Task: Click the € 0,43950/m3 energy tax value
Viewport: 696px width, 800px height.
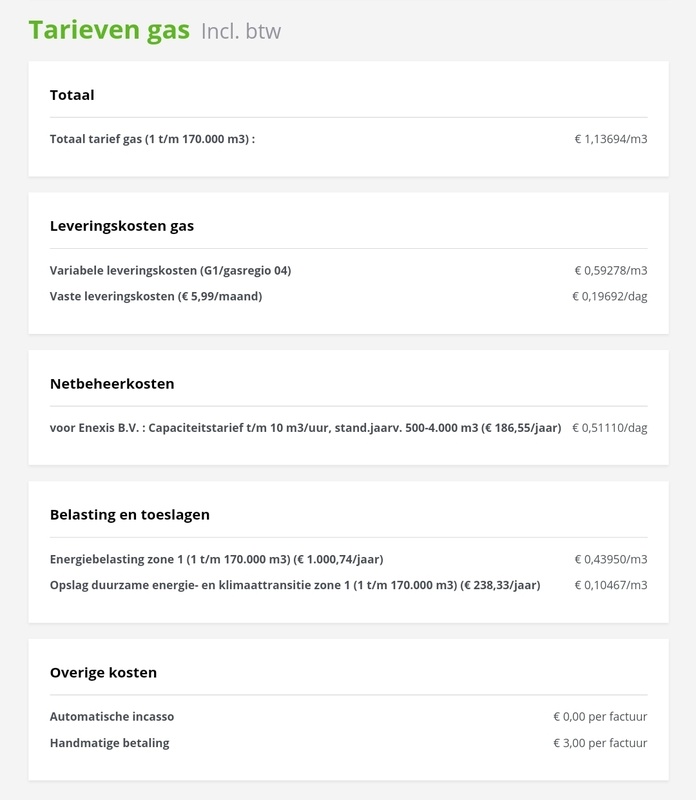Action: coord(610,559)
